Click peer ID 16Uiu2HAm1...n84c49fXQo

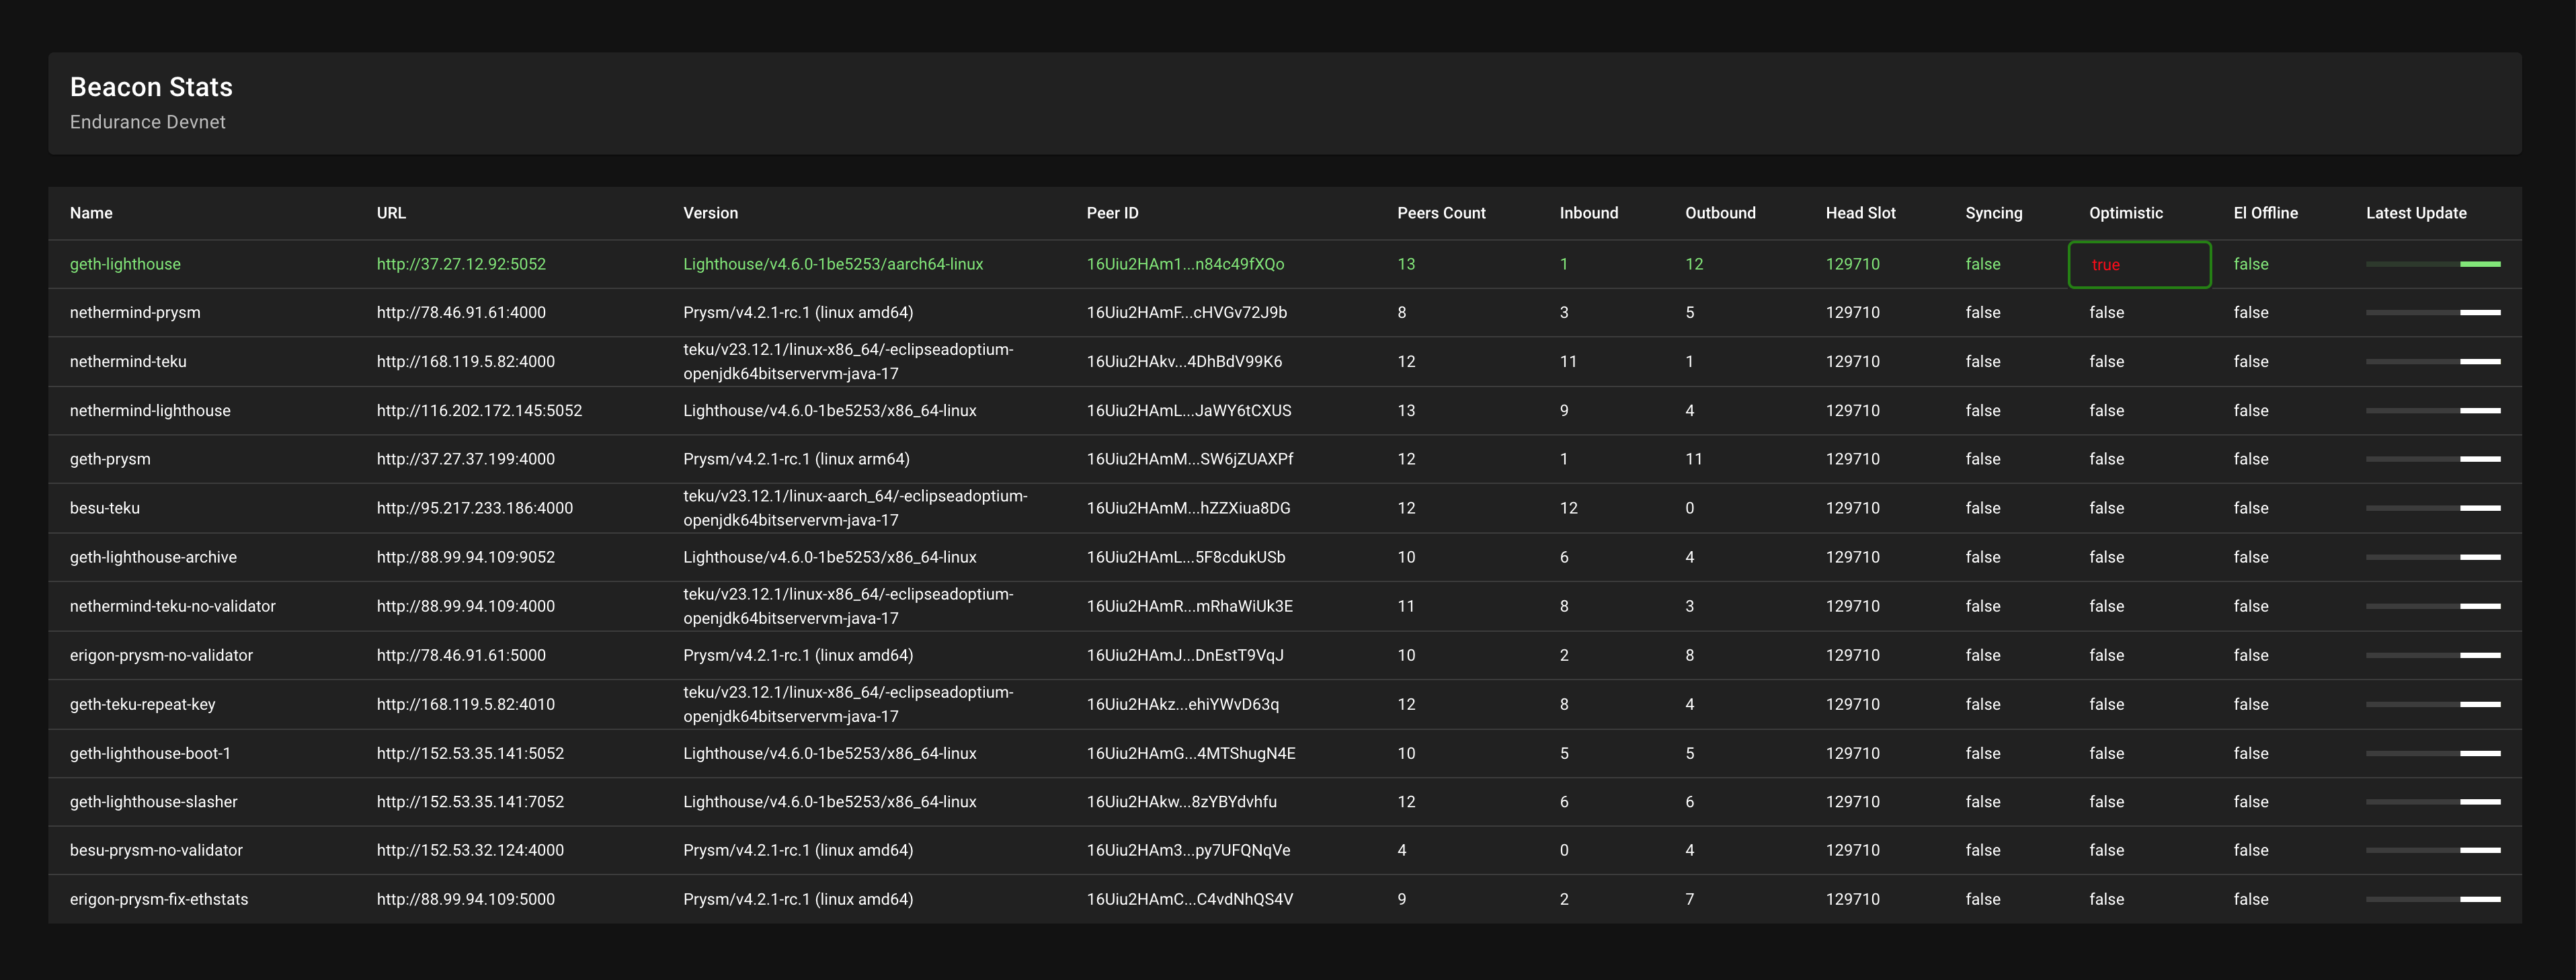pos(1186,264)
